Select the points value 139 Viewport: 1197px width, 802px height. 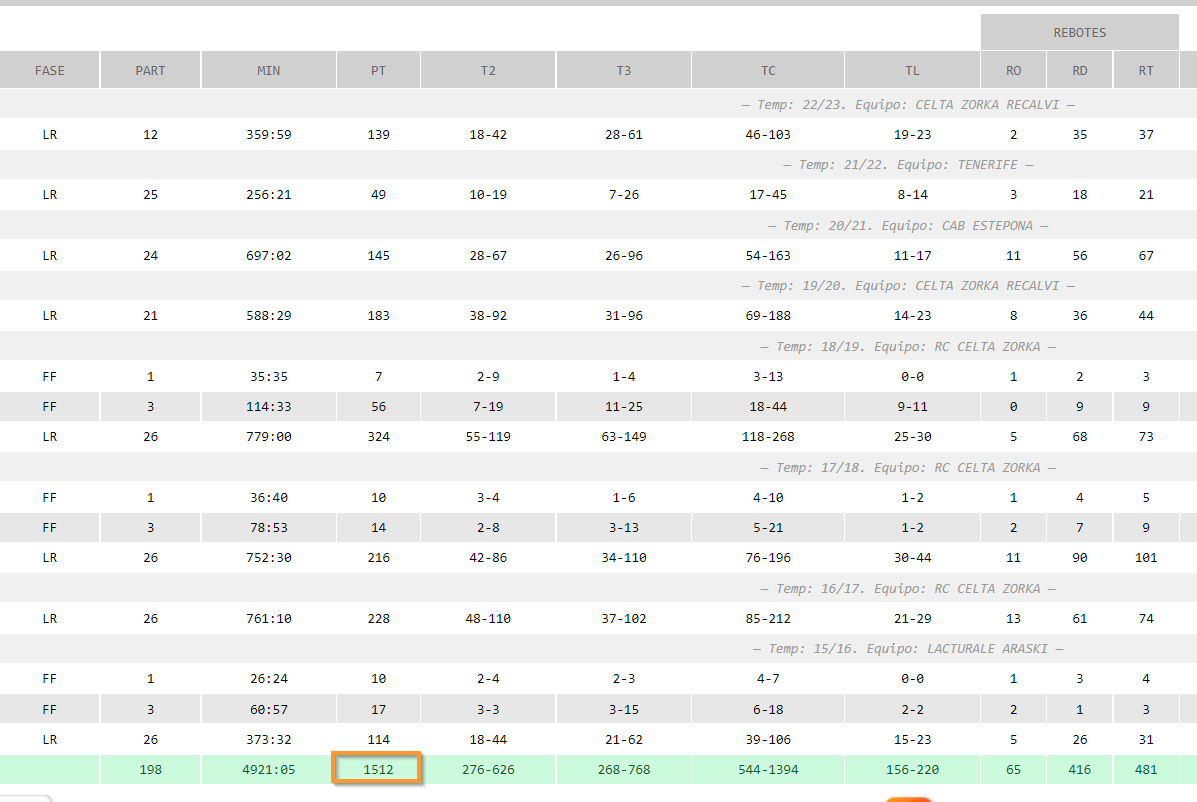[379, 134]
